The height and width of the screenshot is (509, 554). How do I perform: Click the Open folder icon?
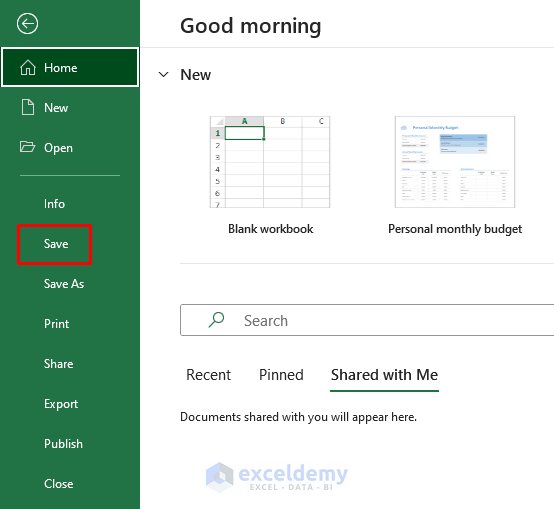click(x=28, y=147)
